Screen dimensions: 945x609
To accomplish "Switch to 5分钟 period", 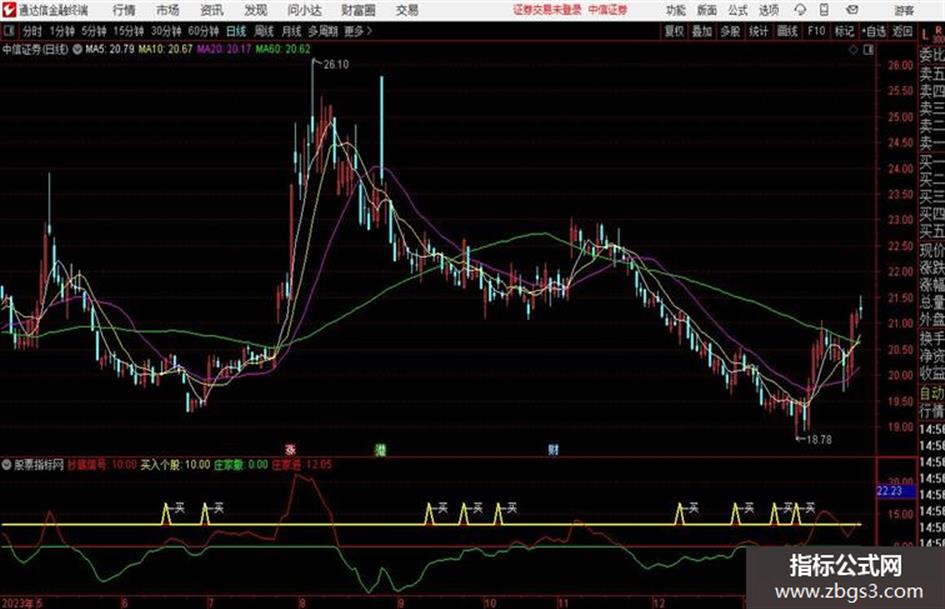I will coord(93,31).
